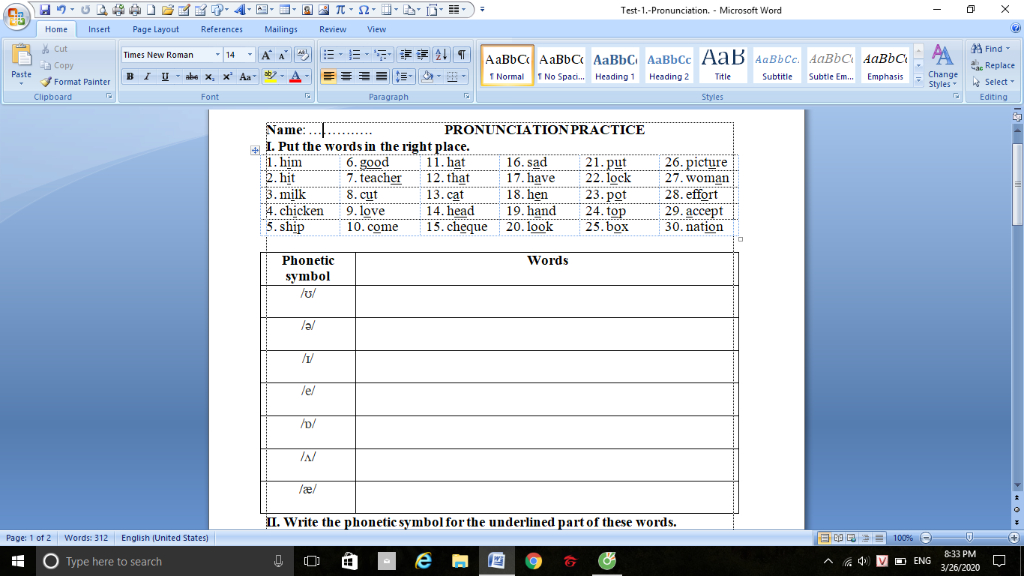The width and height of the screenshot is (1024, 576).
Task: Open the Select dropdown in Editing
Action: (994, 82)
